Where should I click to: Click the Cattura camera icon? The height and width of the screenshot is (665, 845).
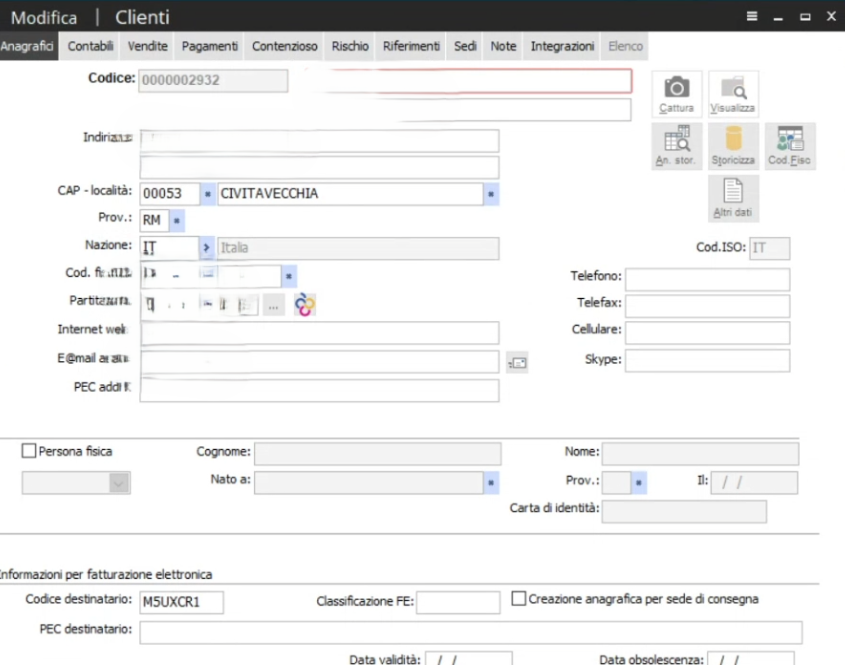[x=676, y=94]
